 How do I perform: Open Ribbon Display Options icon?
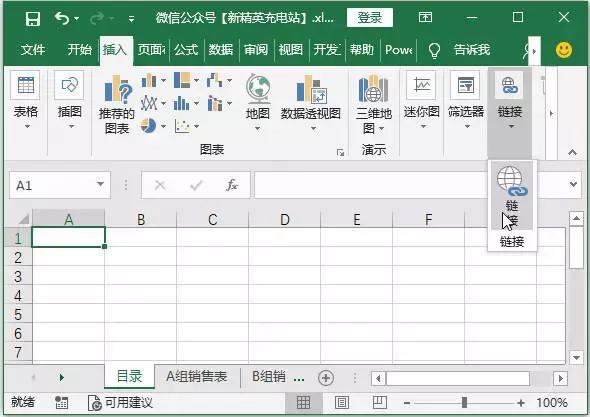point(425,17)
